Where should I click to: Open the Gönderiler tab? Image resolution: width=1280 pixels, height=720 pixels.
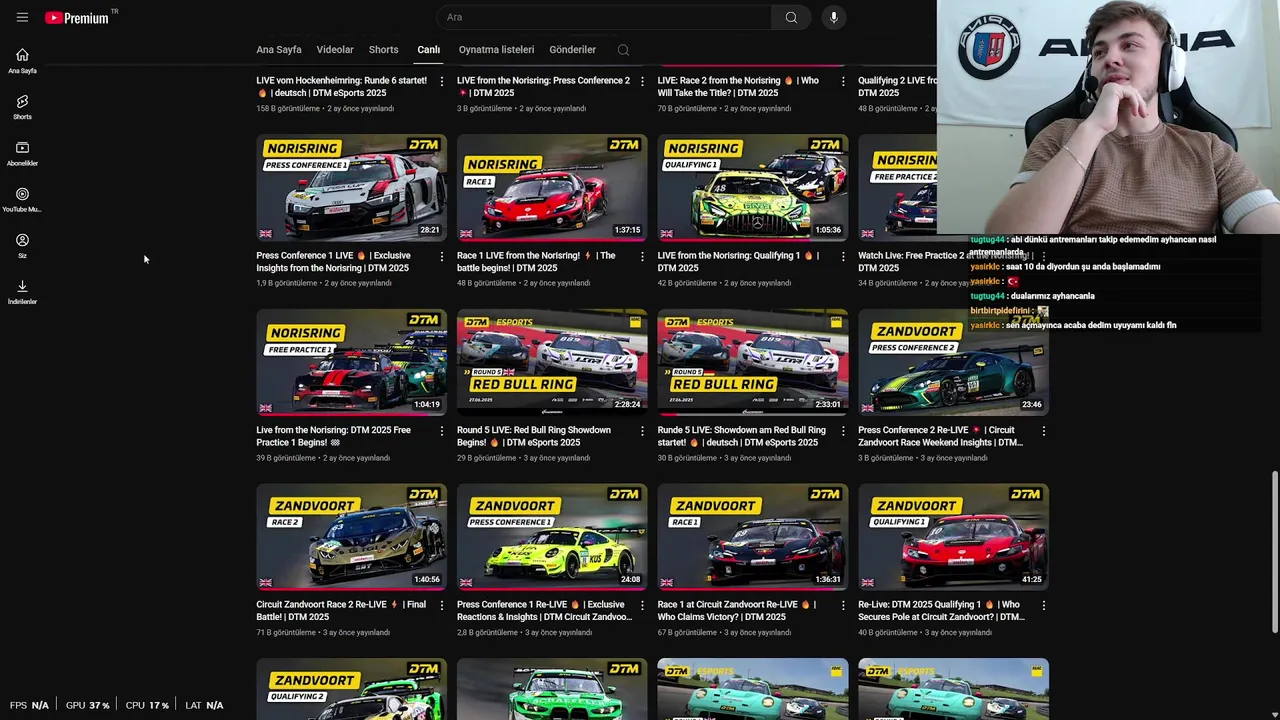(x=572, y=50)
